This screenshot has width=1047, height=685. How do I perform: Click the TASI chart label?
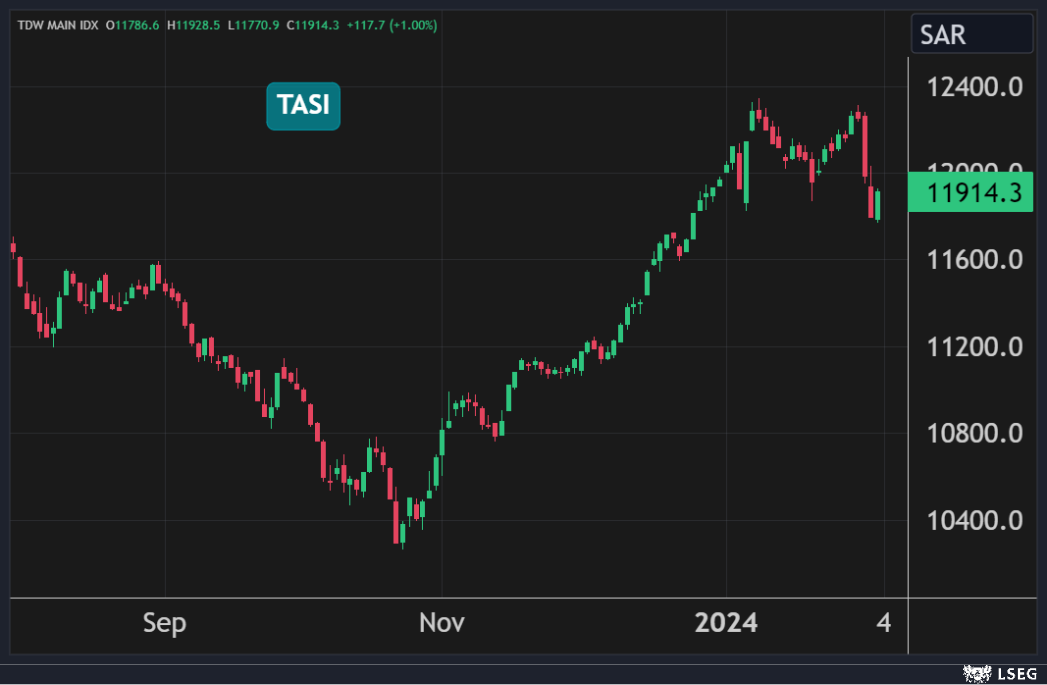tap(303, 106)
